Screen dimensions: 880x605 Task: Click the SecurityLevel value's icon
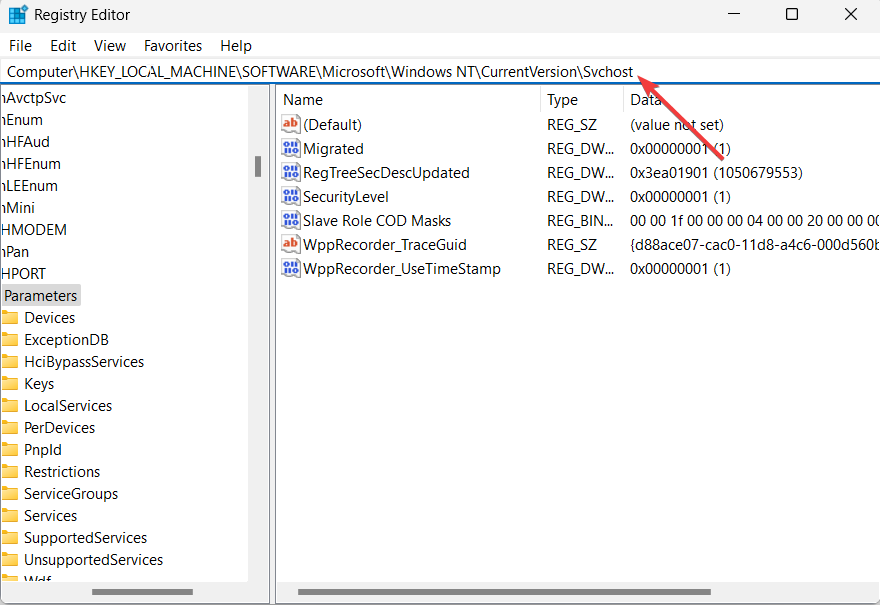291,196
